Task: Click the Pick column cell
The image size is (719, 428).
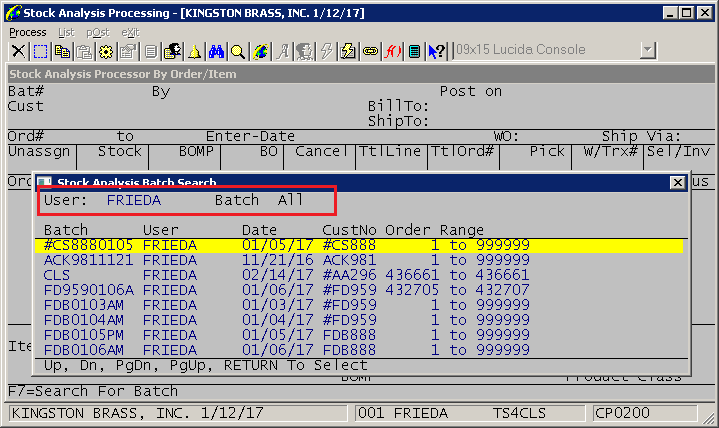Action: [x=547, y=151]
